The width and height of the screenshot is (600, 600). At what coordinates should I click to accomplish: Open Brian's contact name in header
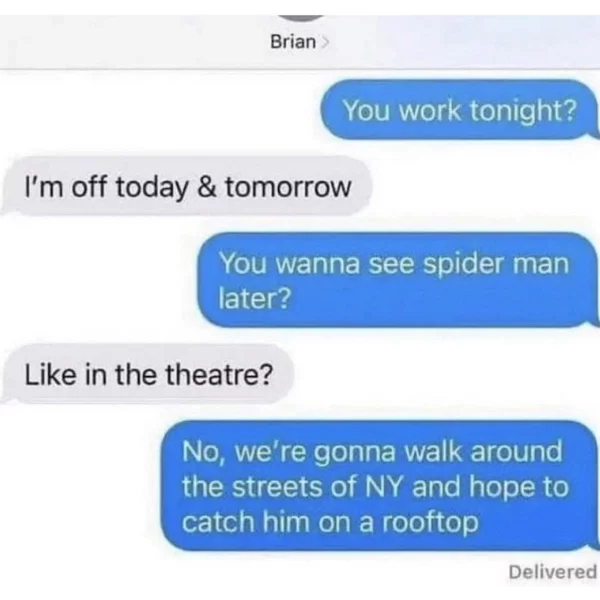click(x=293, y=42)
